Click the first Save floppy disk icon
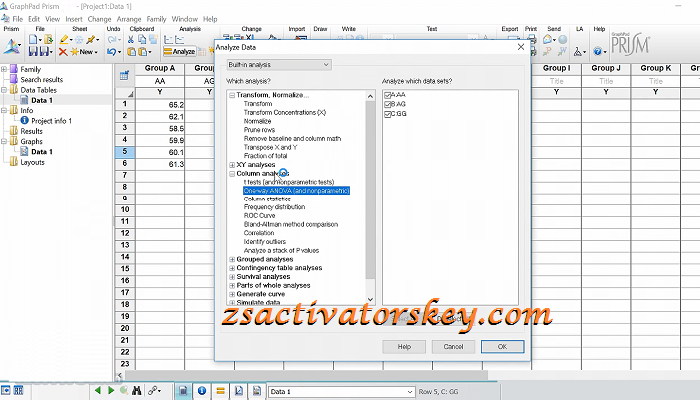The image size is (700, 400). pyautogui.click(x=33, y=52)
